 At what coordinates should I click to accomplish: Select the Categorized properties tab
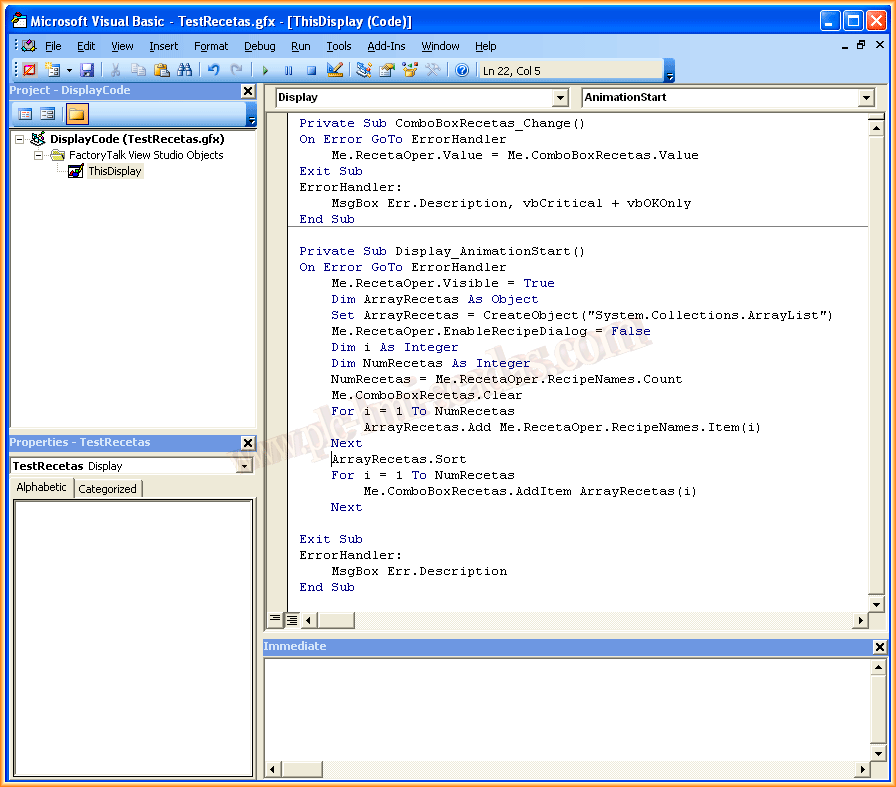(107, 489)
